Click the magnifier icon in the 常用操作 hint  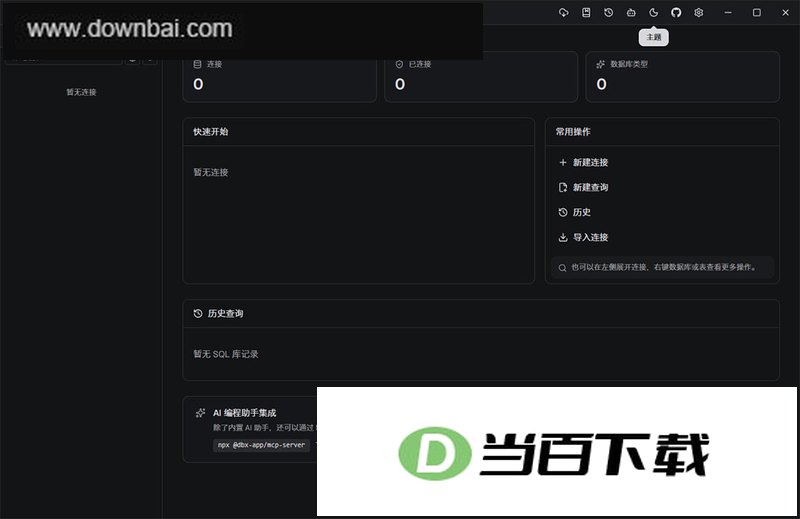pos(562,268)
